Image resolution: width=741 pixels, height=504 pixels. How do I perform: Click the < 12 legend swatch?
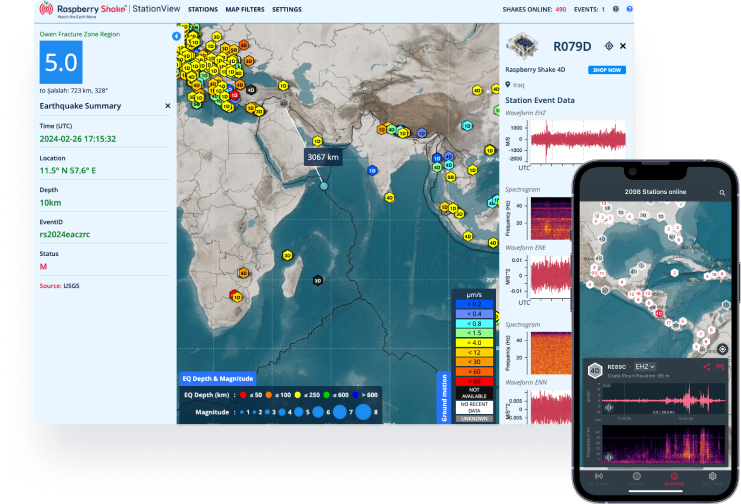tap(474, 352)
